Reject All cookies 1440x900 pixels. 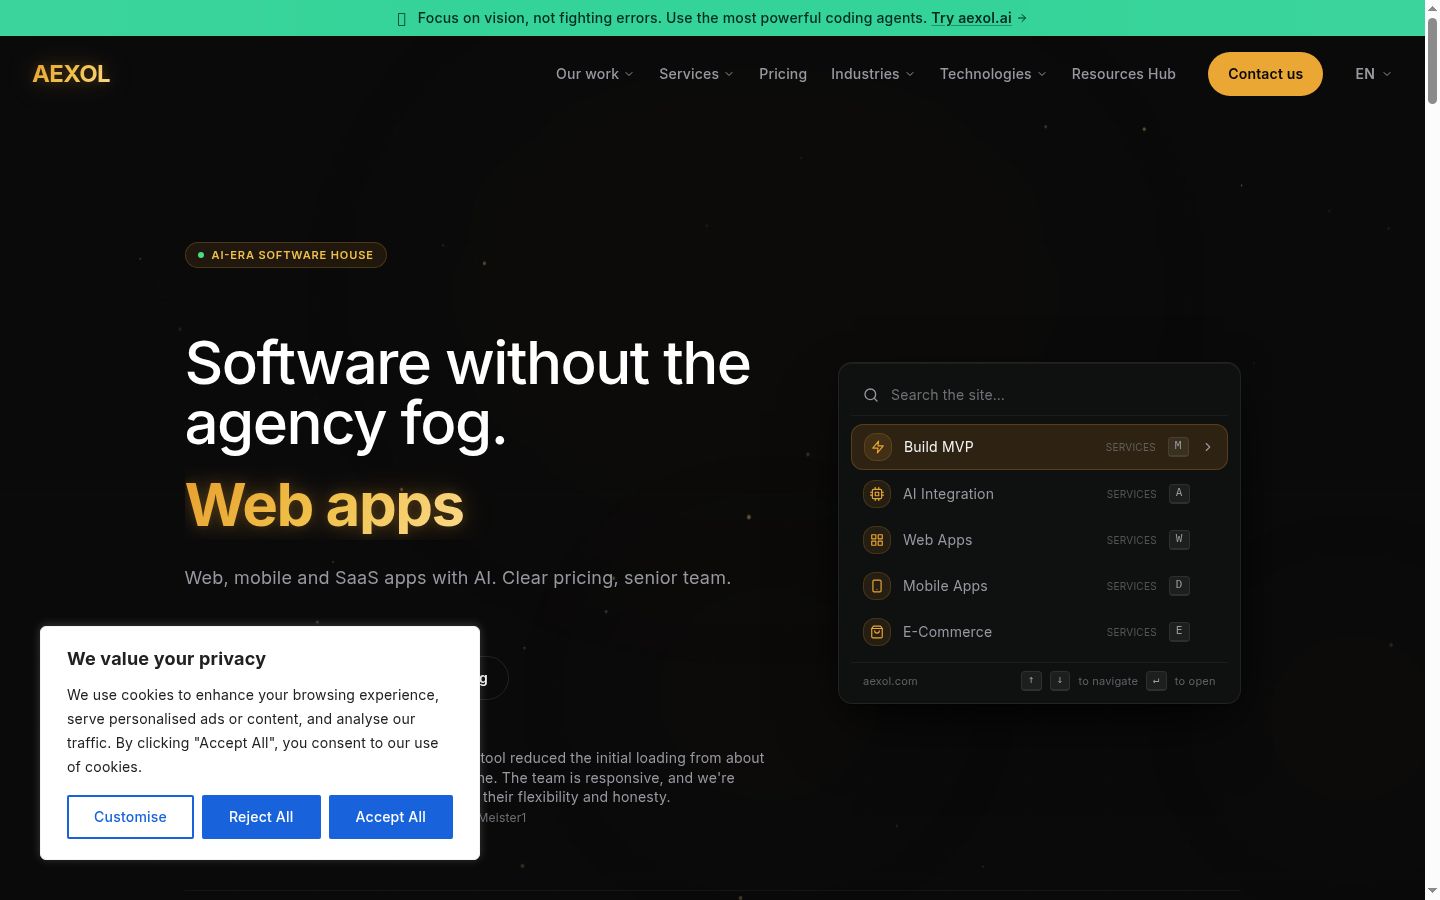[261, 817]
